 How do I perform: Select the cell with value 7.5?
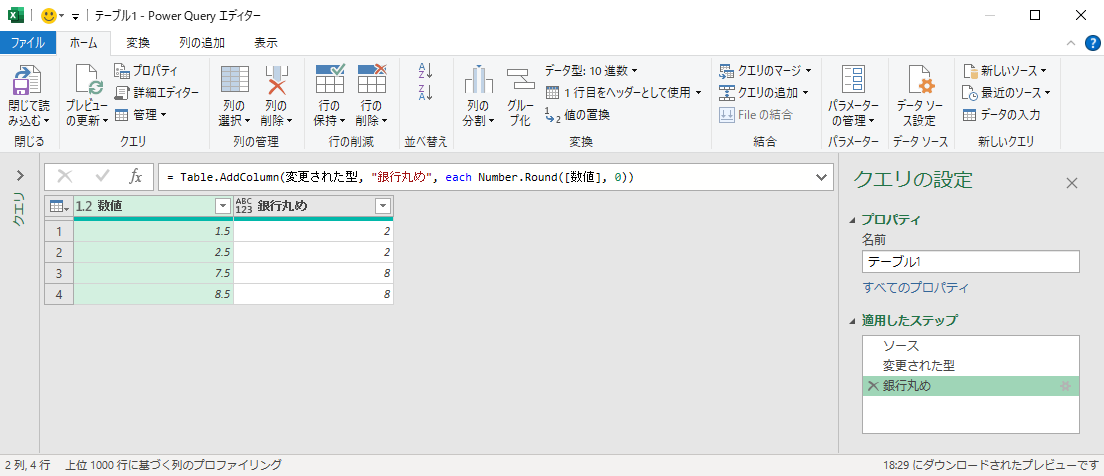click(153, 273)
